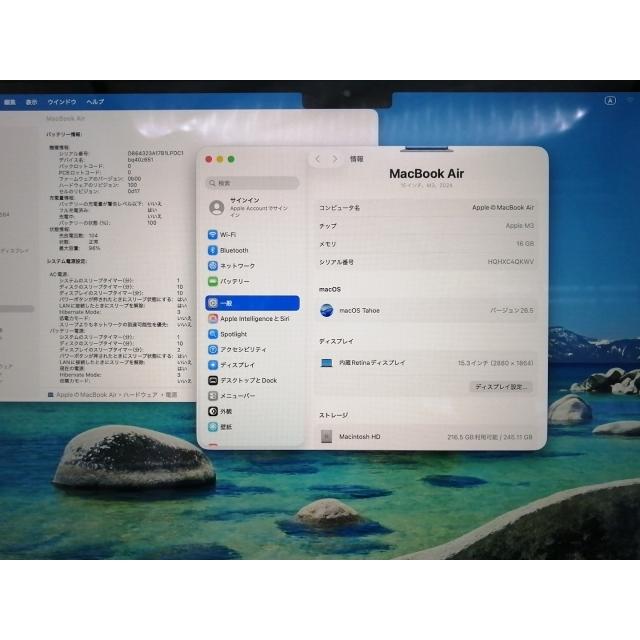Open the ヘルプ menu in the menu bar
Screen dimensions: 640x640
pyautogui.click(x=95, y=102)
